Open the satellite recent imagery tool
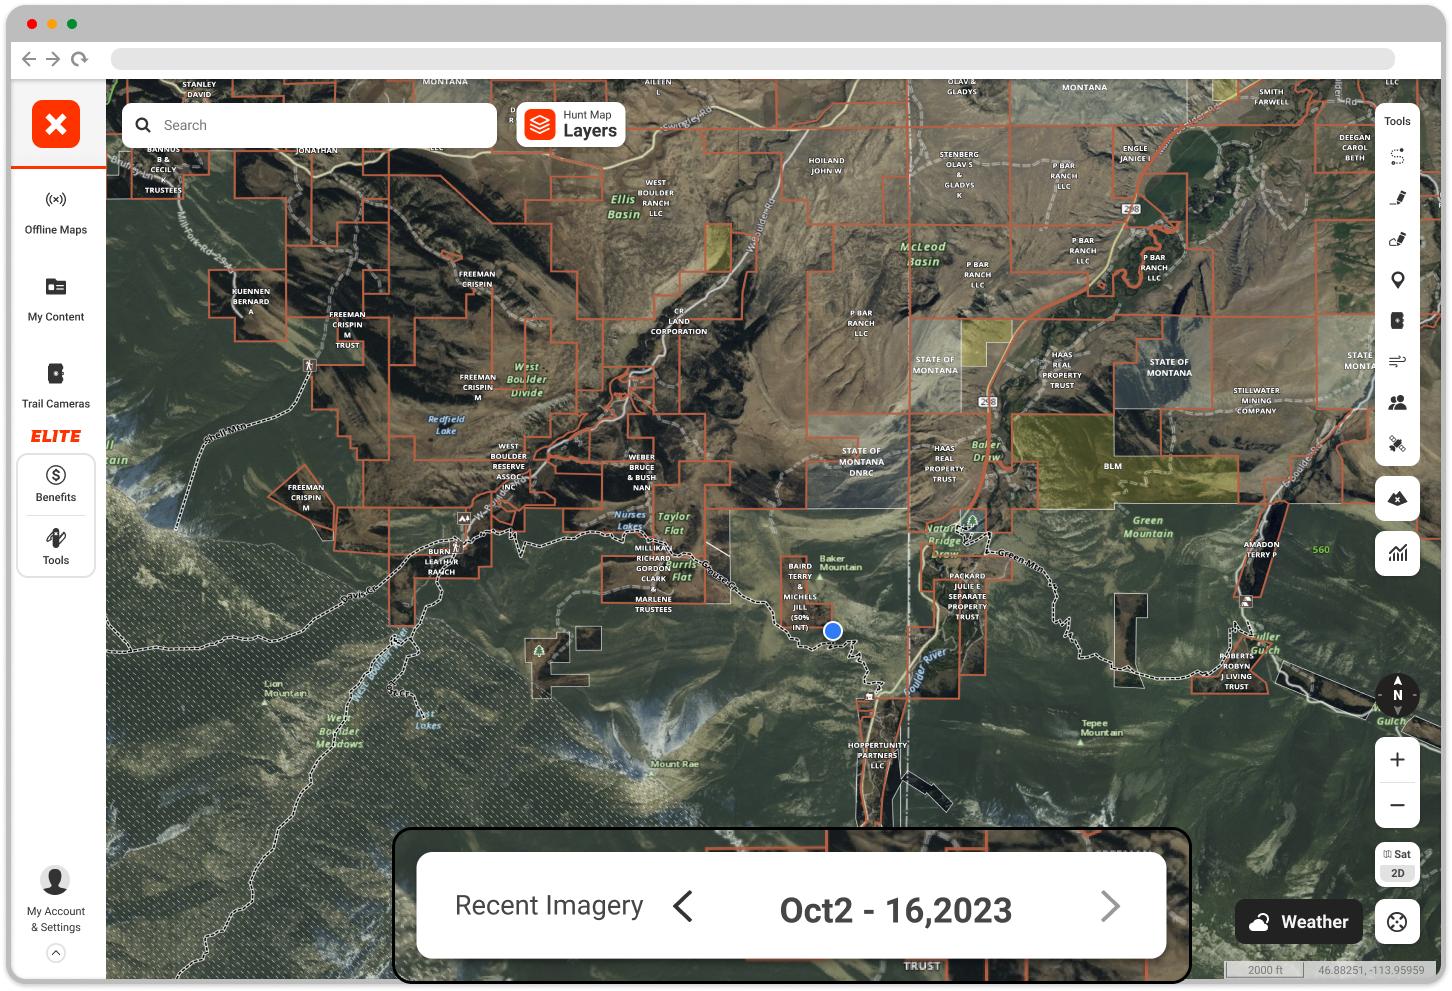The height and width of the screenshot is (991, 1452). point(1397,444)
